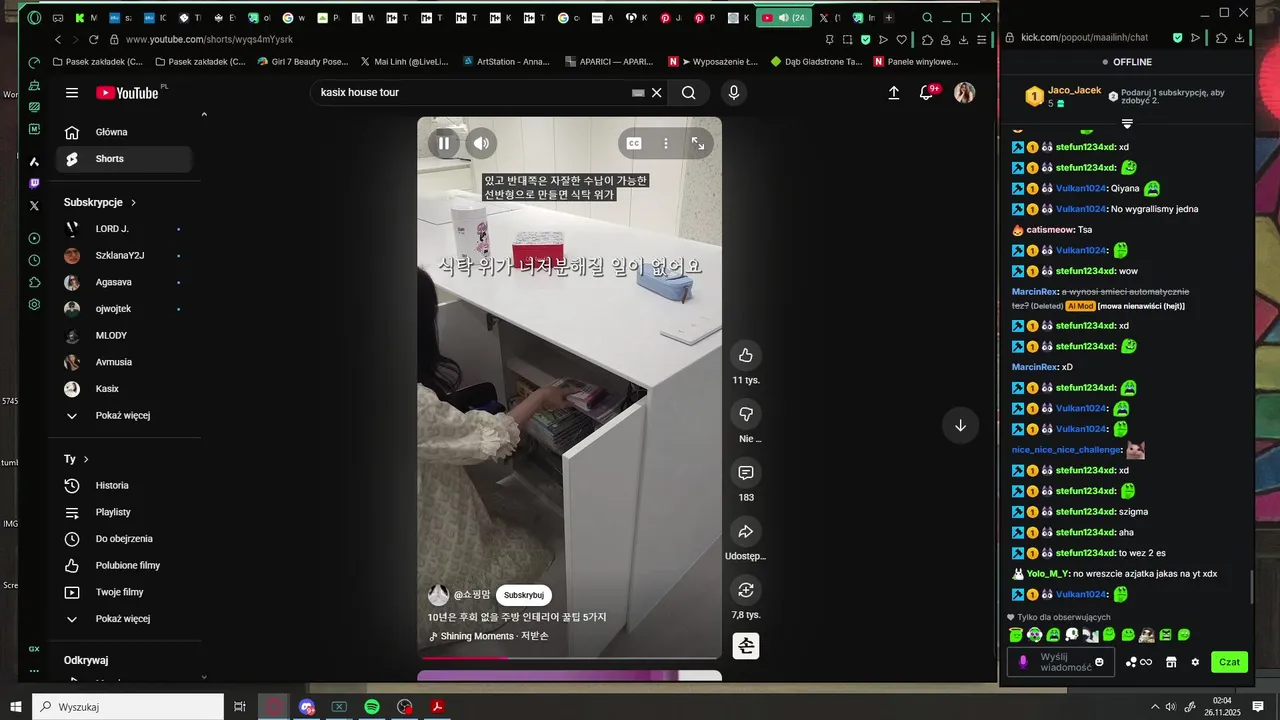Open the Short's comments (183)
Viewport: 1280px width, 720px height.
[746, 473]
